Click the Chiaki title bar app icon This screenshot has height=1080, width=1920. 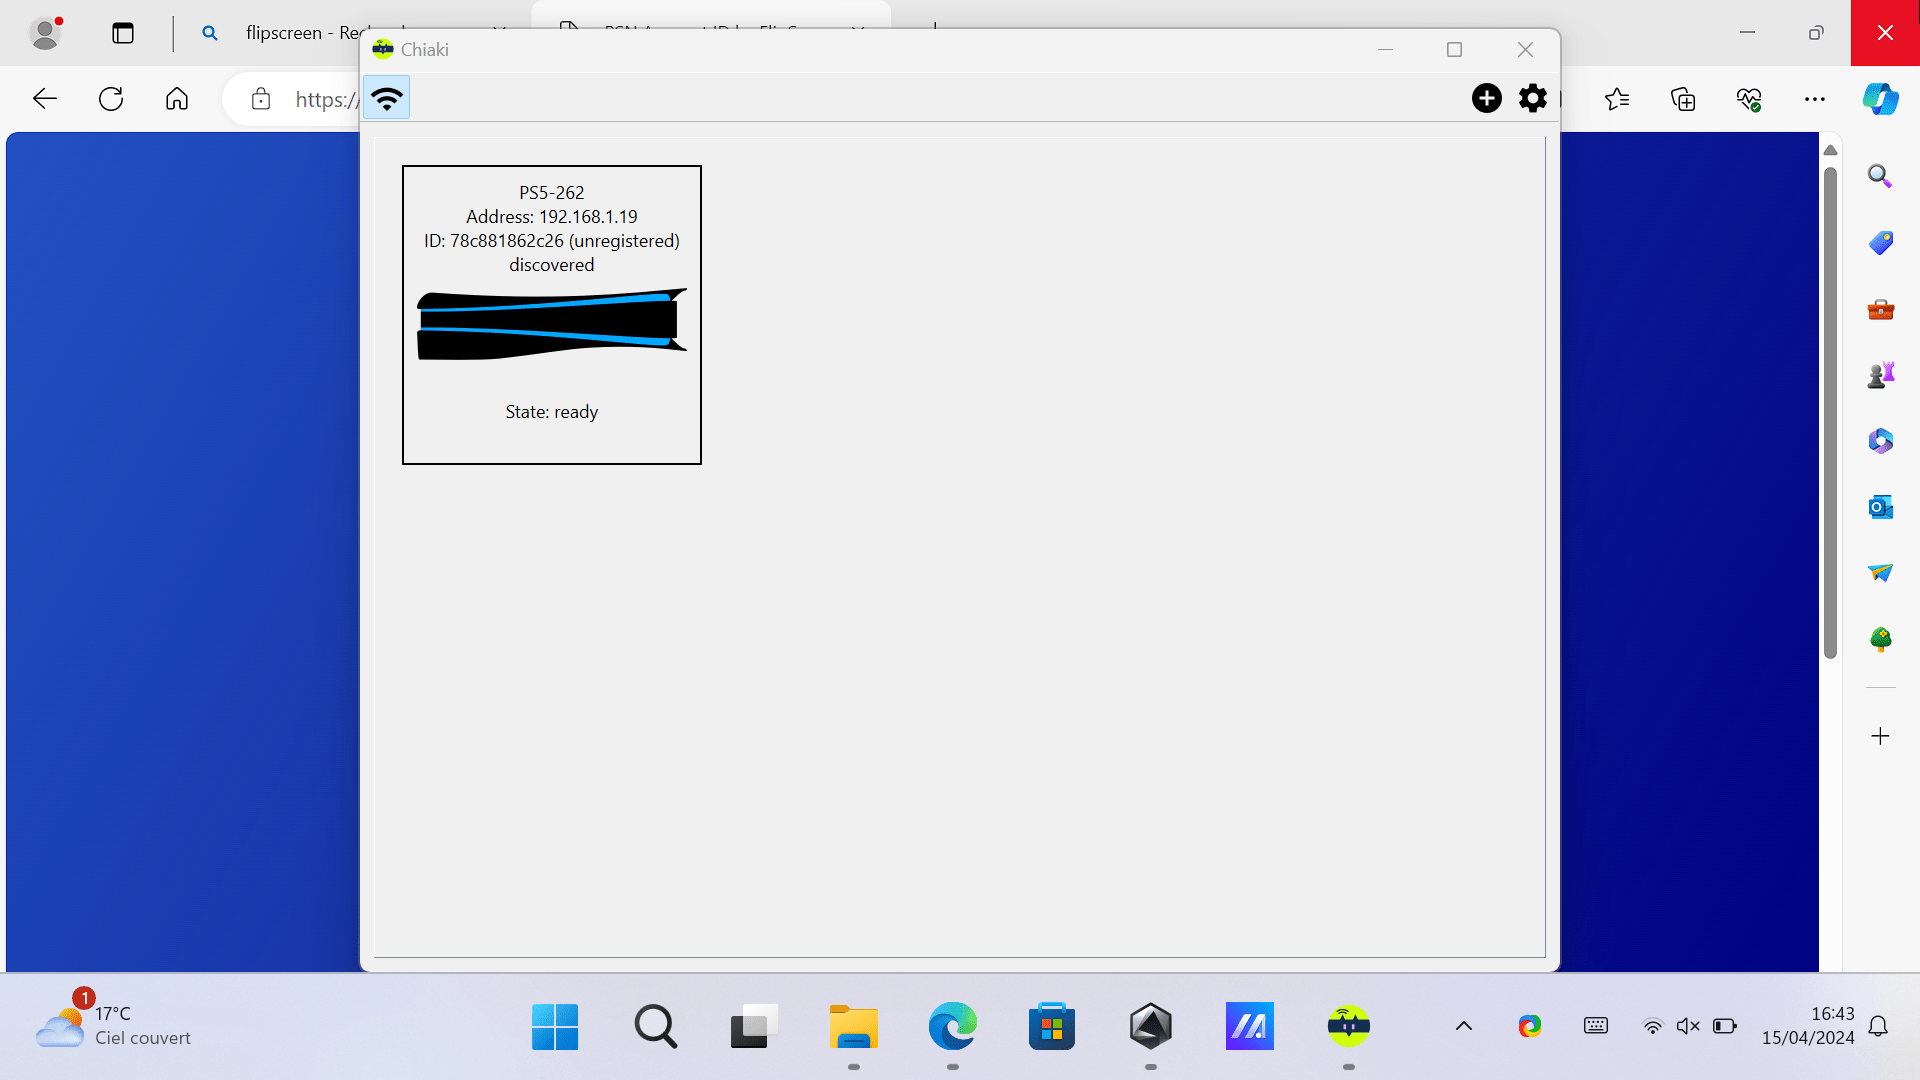(x=383, y=49)
